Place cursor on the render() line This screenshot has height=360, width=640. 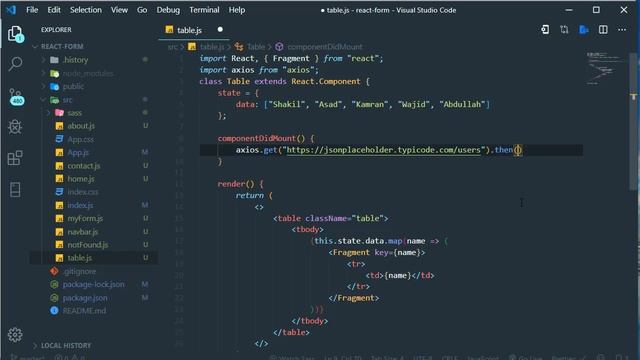pos(240,184)
